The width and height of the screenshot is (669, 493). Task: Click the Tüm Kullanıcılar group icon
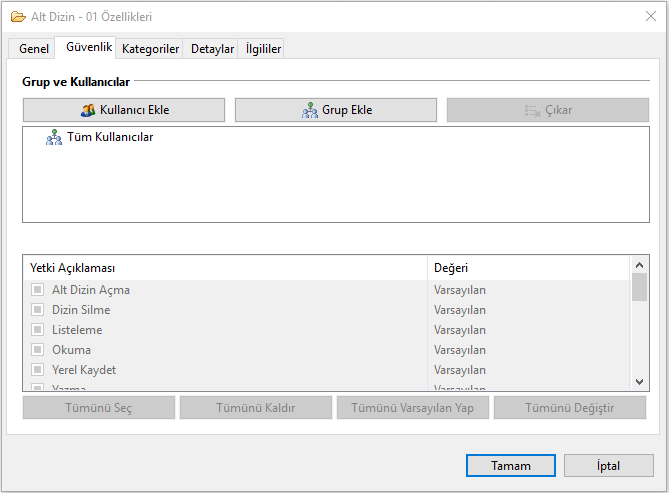(54, 138)
